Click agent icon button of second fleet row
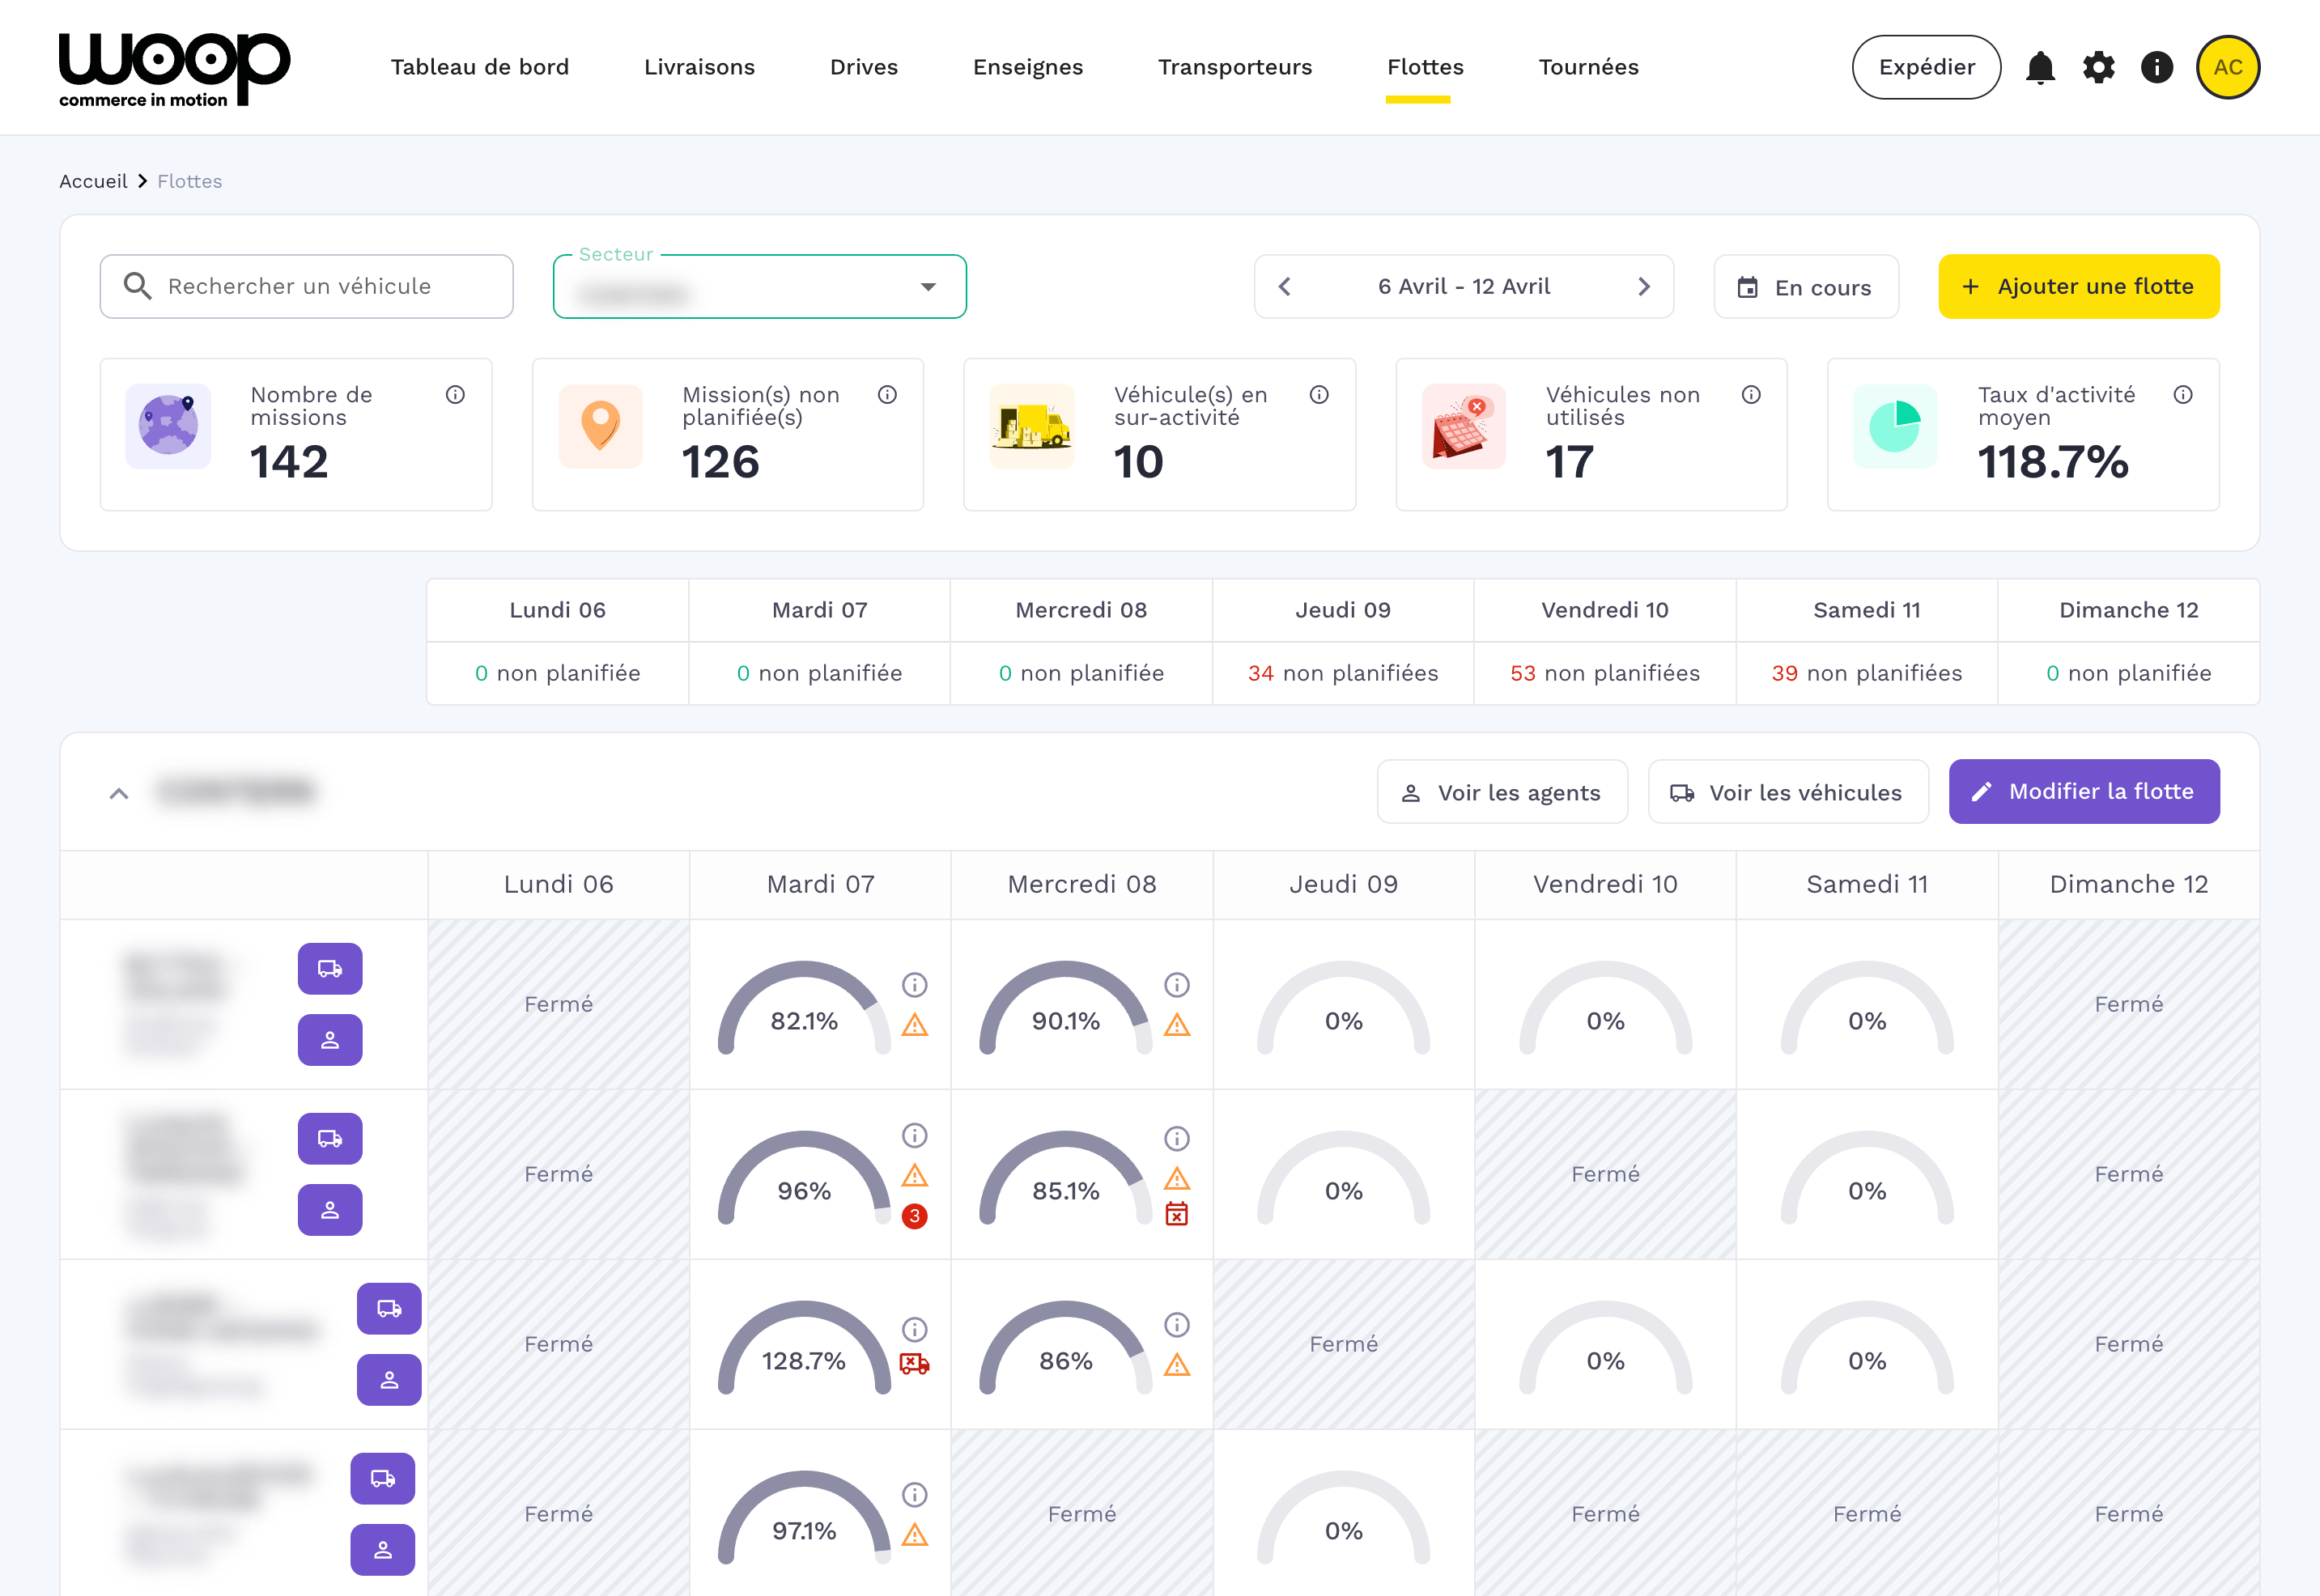 330,1210
